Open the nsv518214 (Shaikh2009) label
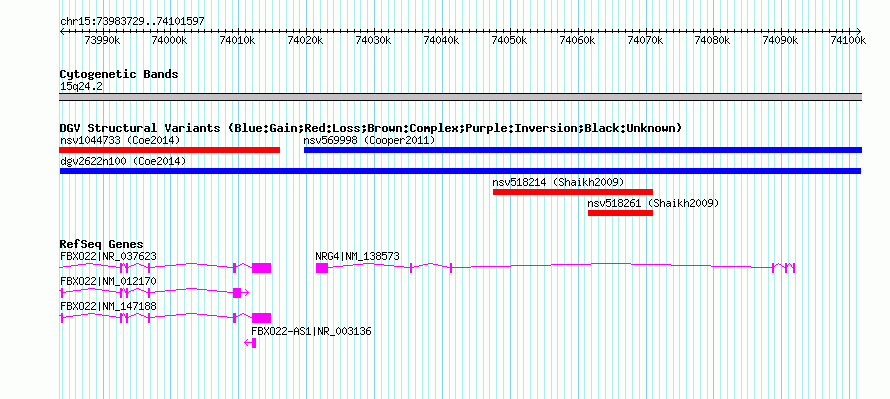890x399 pixels. click(x=559, y=182)
